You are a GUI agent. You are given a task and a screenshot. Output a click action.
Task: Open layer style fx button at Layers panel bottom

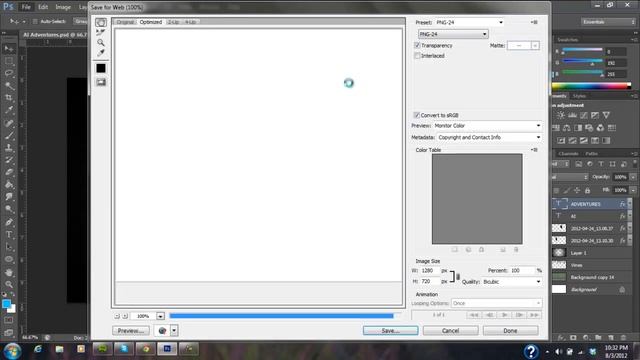(x=561, y=338)
